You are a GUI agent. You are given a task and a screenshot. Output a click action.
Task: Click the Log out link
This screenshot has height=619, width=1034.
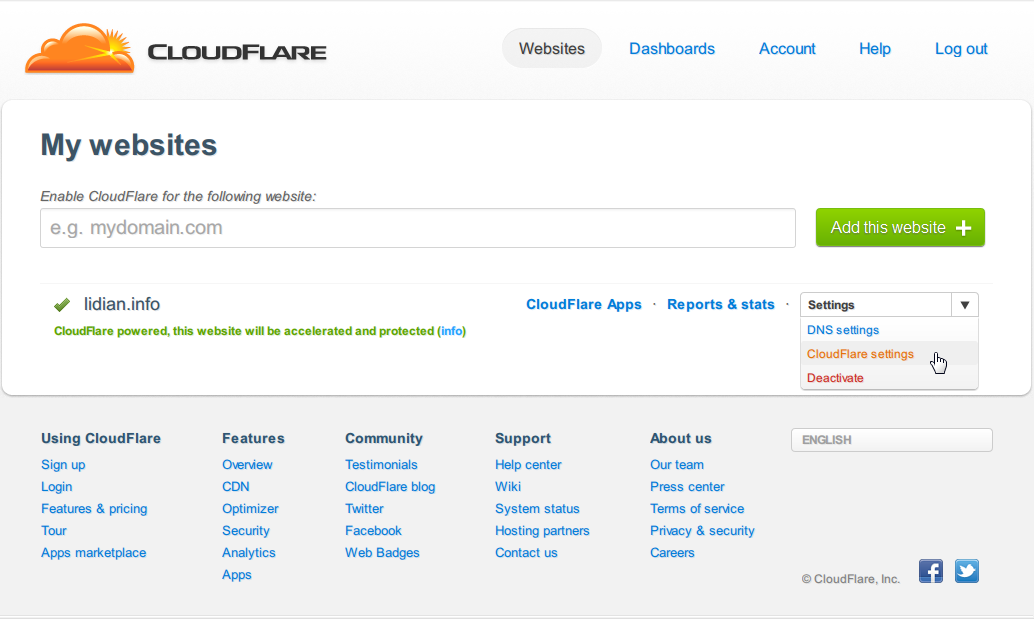961,48
